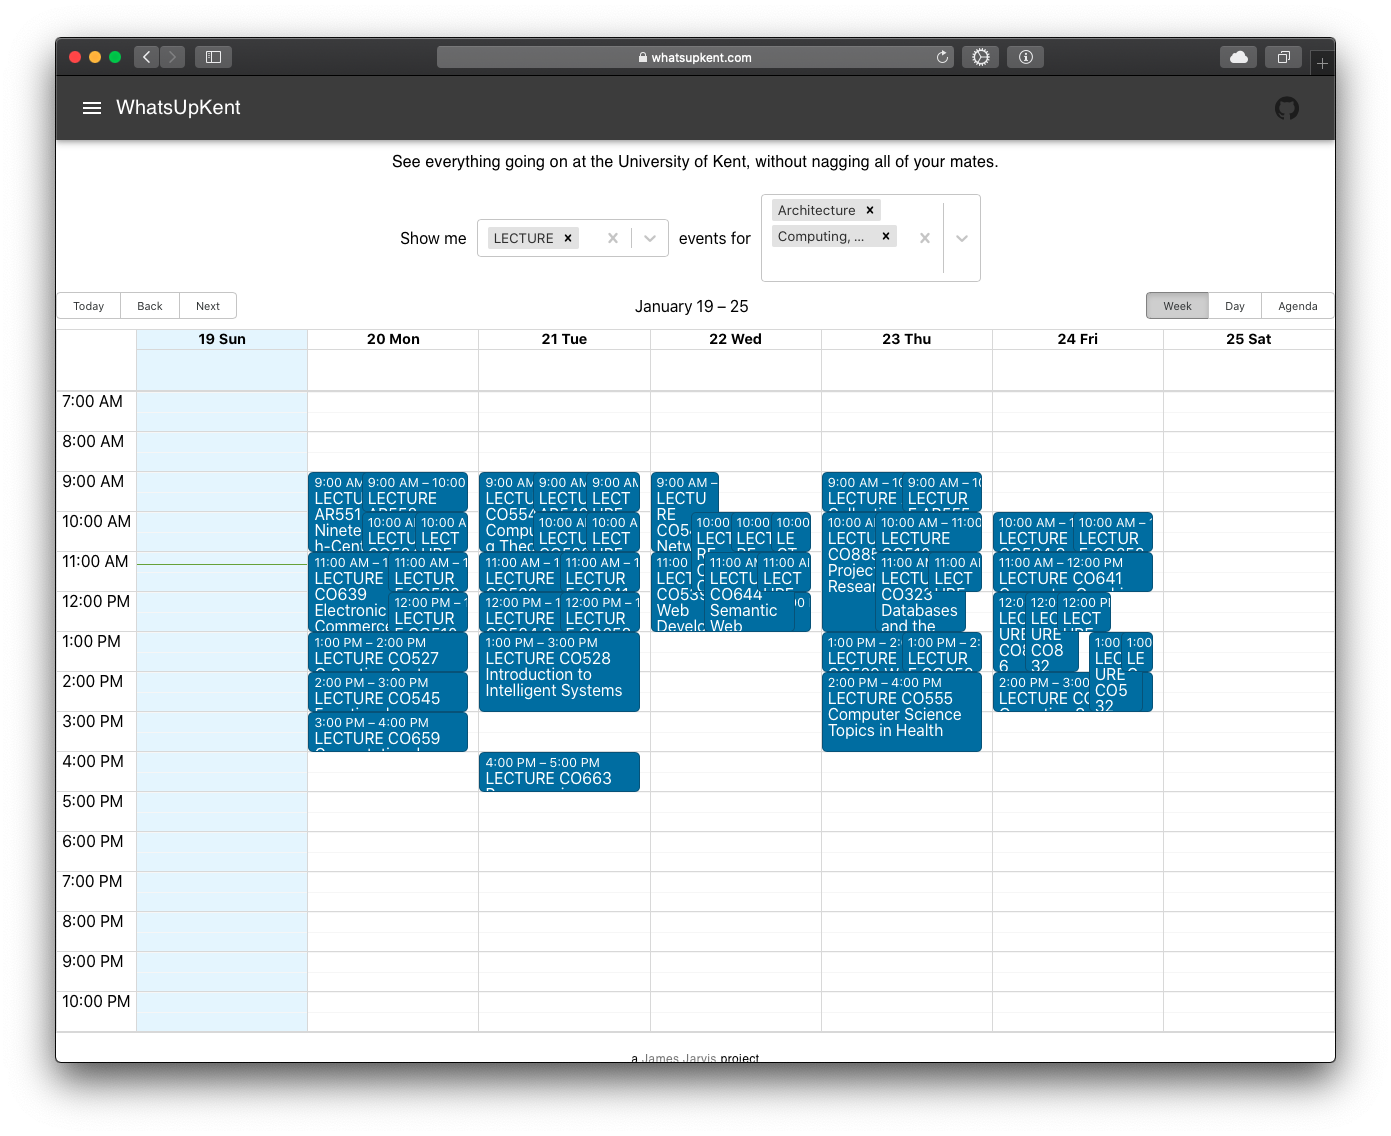Remove the LECTURE event type tag

tap(568, 238)
